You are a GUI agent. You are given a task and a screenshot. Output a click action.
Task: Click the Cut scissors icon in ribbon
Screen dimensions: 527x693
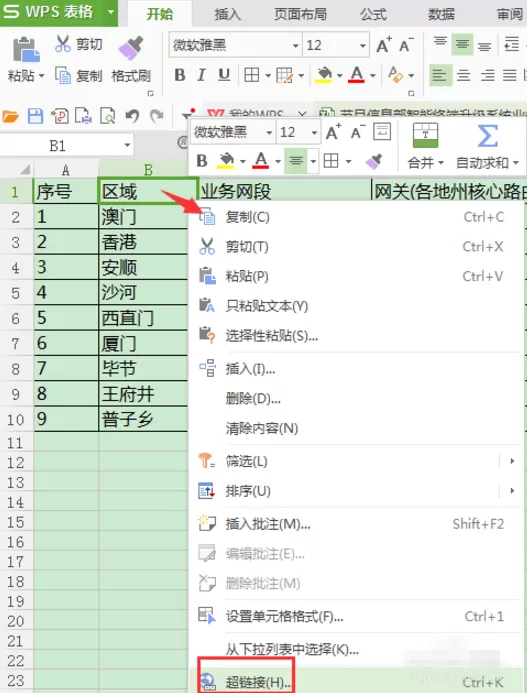coord(63,44)
